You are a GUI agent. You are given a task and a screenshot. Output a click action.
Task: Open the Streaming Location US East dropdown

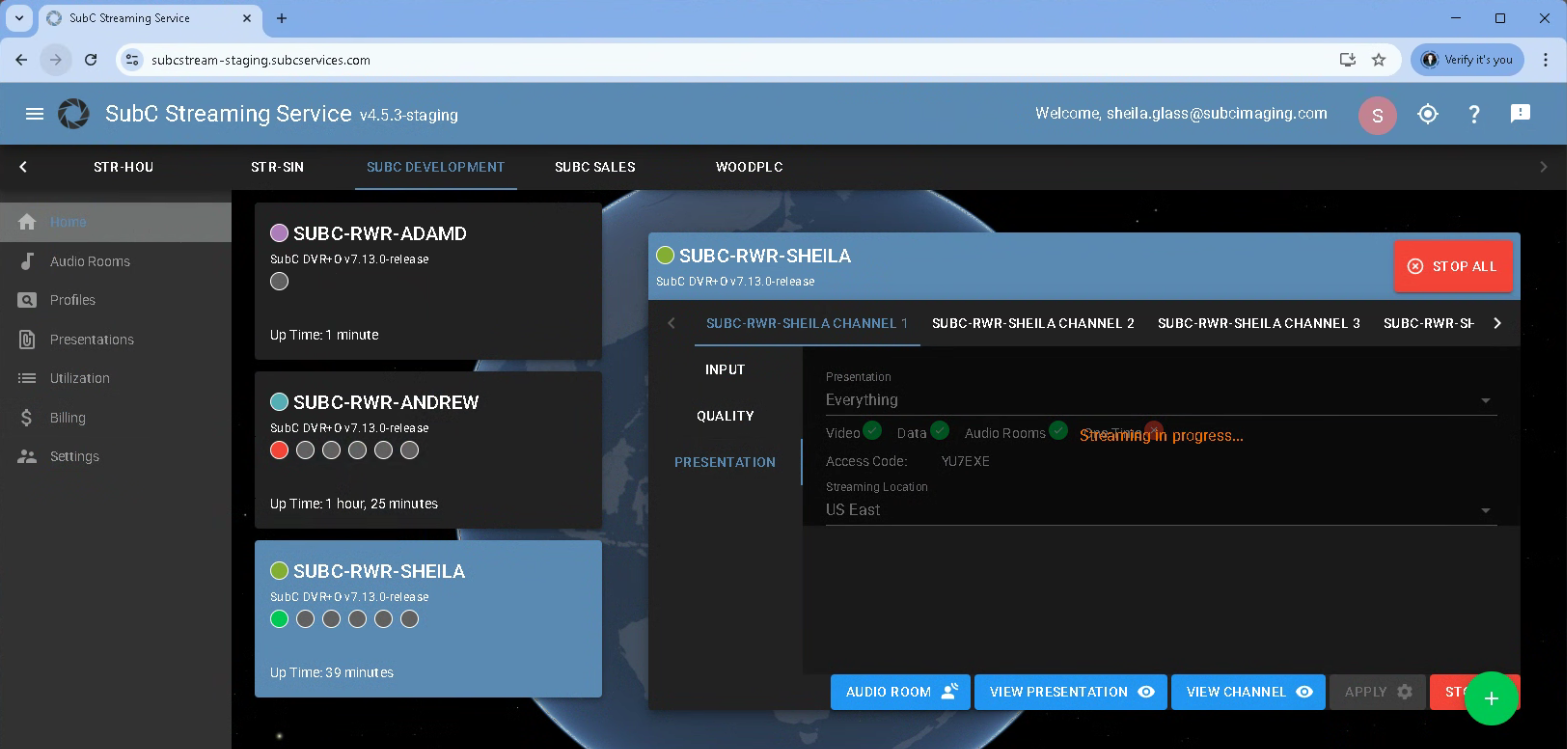(1160, 510)
